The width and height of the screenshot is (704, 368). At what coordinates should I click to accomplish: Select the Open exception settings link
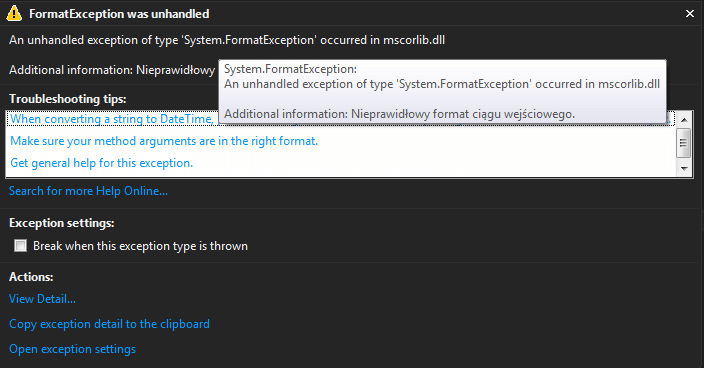(72, 349)
